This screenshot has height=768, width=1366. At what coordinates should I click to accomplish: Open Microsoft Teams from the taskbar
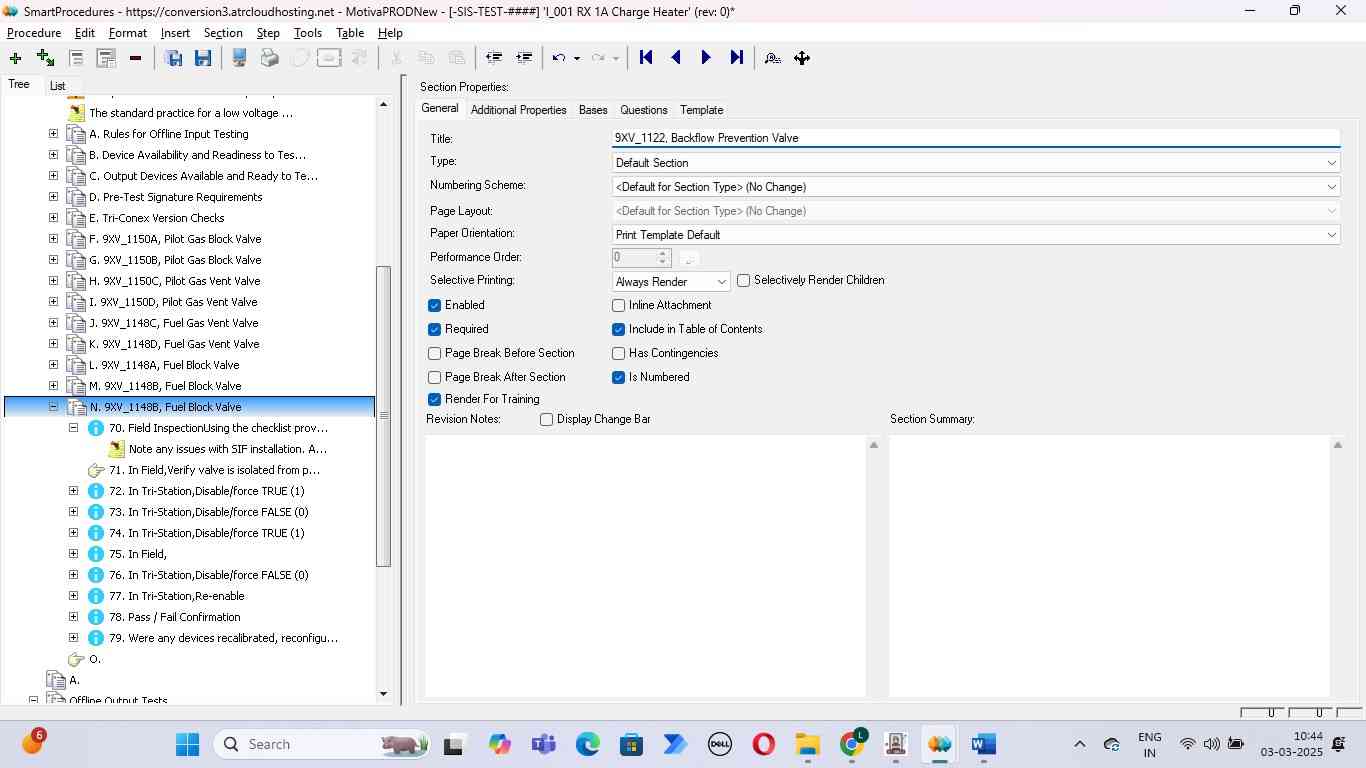pos(543,744)
